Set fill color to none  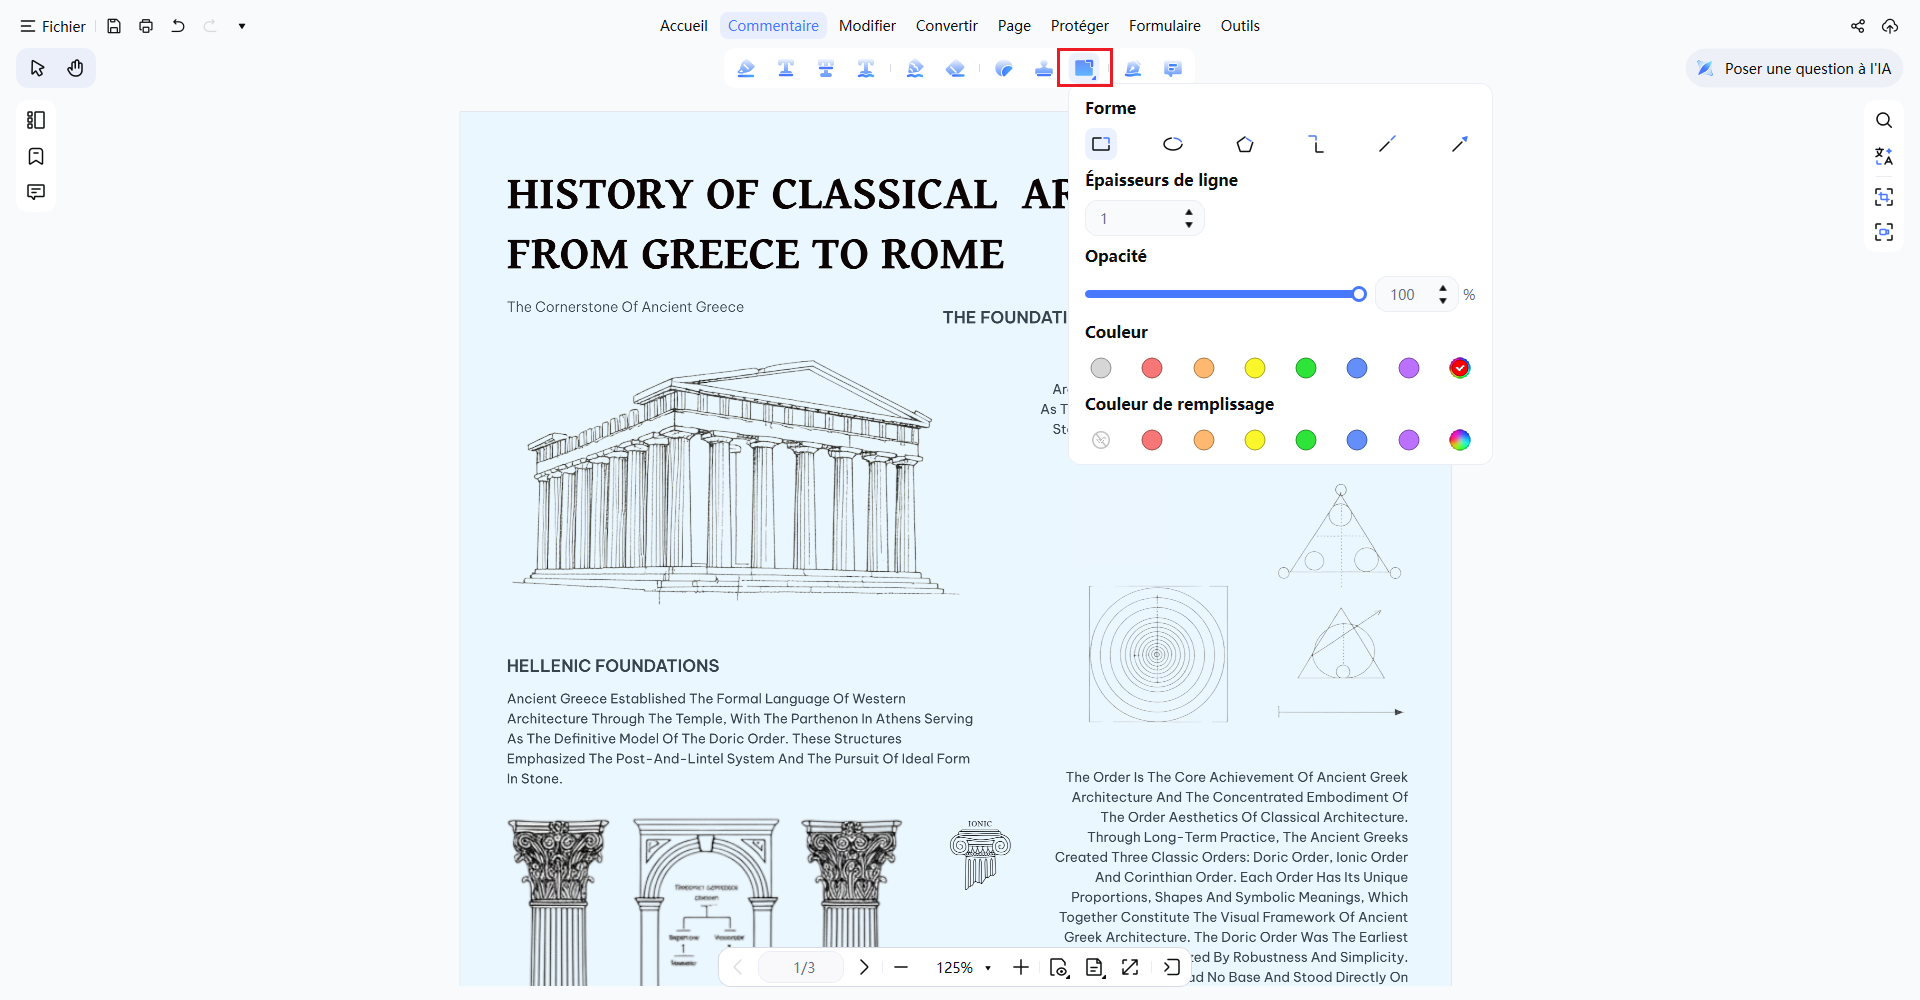(x=1101, y=440)
